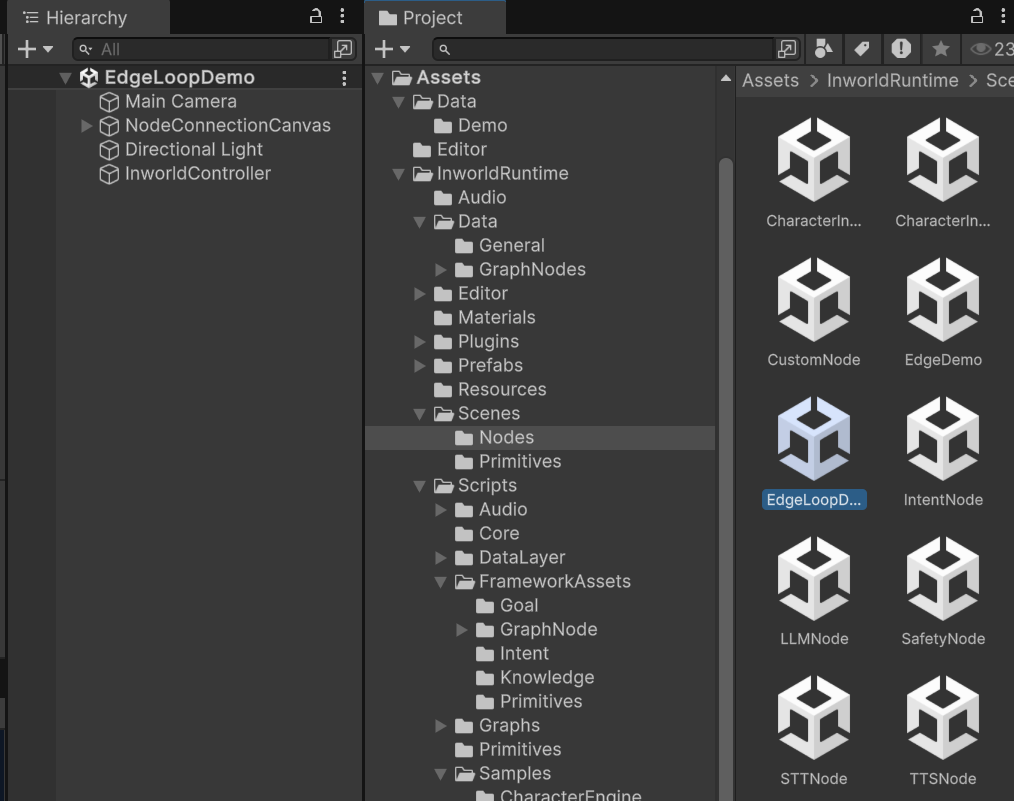This screenshot has height=801, width=1014.
Task: Collapse EdgeLoopDemo scene in Hierarchy
Action: (x=65, y=78)
